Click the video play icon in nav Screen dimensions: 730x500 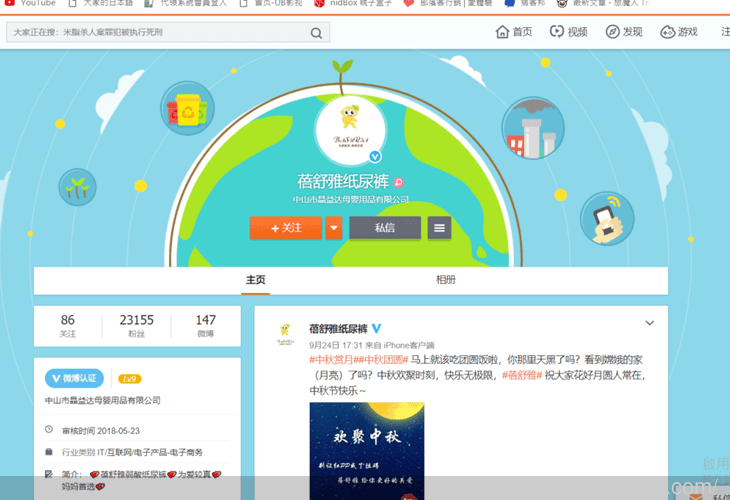[557, 32]
